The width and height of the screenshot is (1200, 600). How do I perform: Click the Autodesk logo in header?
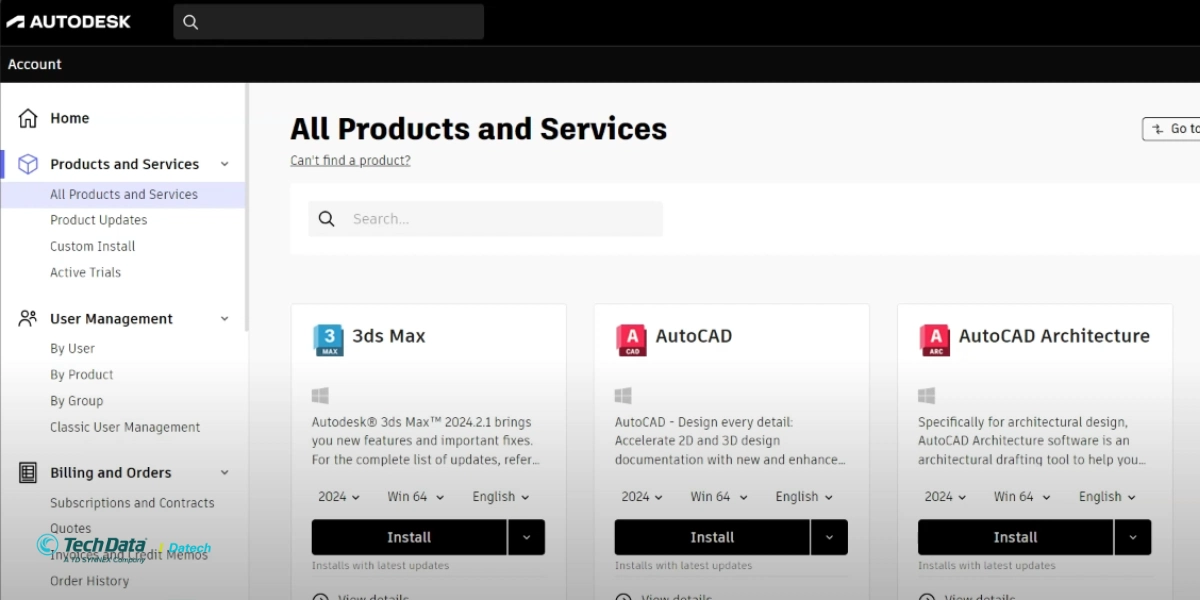[69, 21]
